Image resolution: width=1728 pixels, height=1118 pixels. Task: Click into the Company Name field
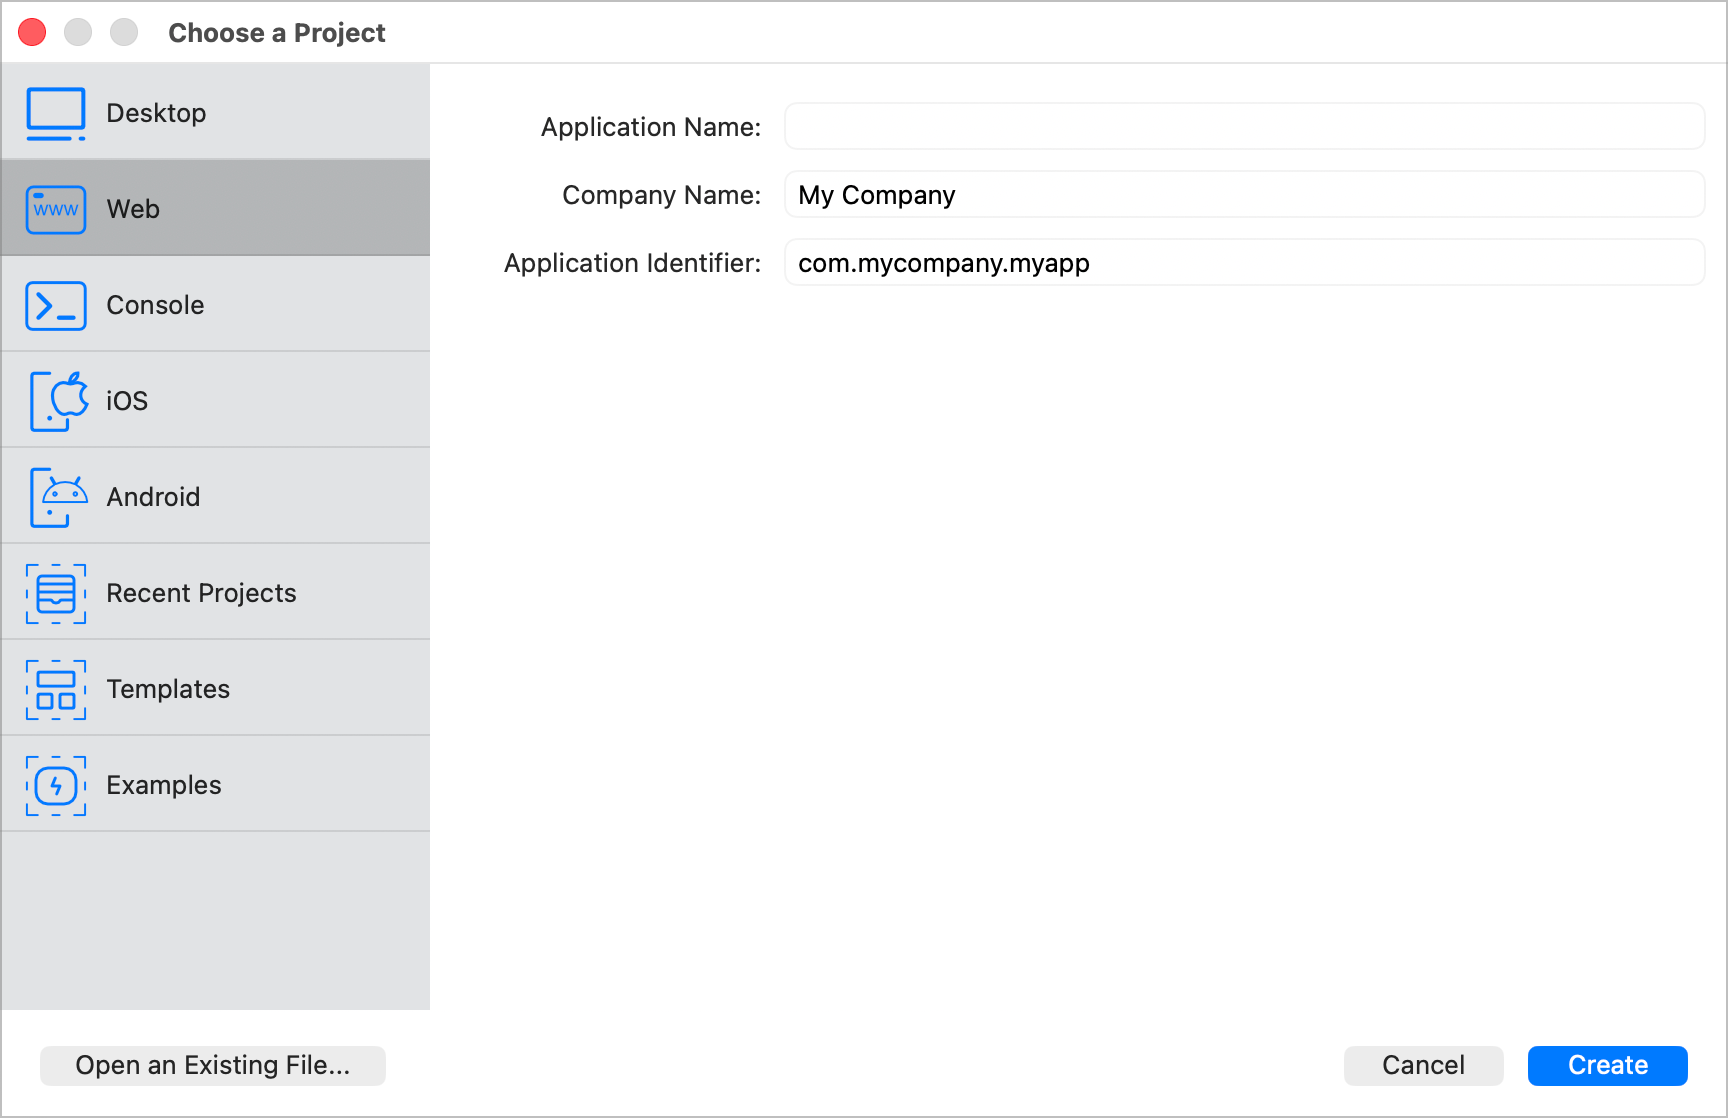(x=1244, y=195)
